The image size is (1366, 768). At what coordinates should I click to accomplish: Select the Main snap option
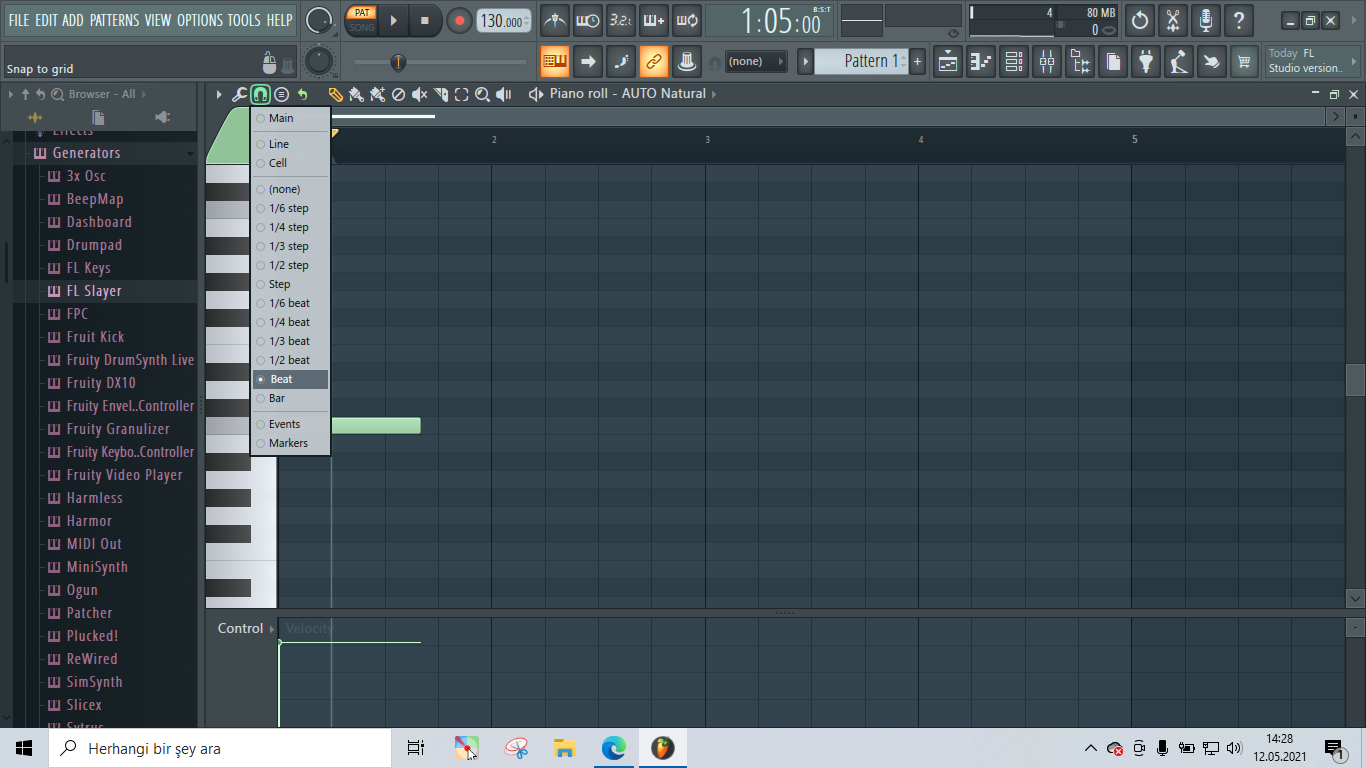[x=290, y=118]
